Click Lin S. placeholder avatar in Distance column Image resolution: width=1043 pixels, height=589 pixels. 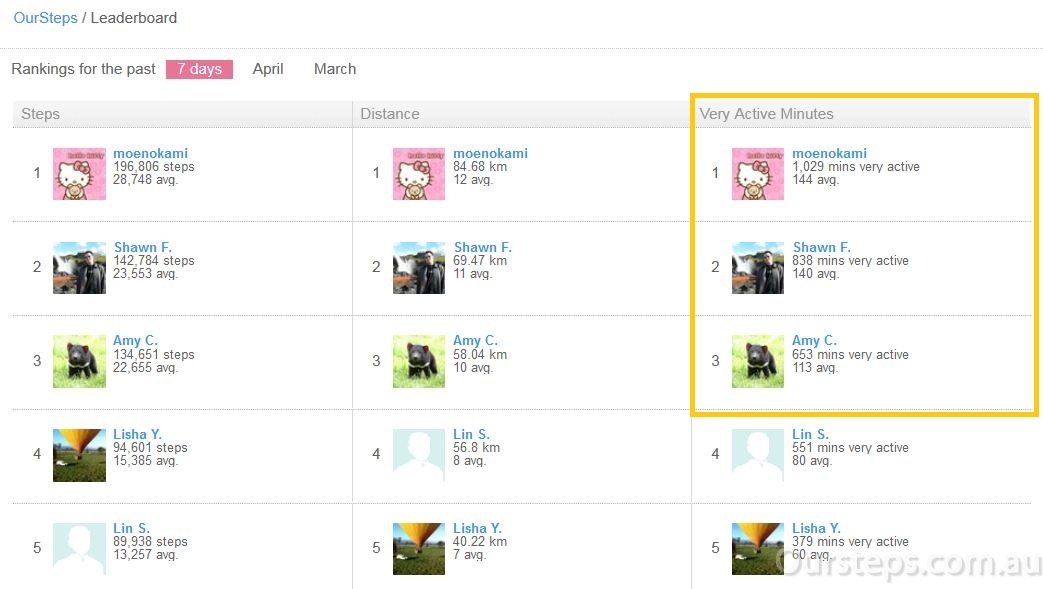[419, 455]
